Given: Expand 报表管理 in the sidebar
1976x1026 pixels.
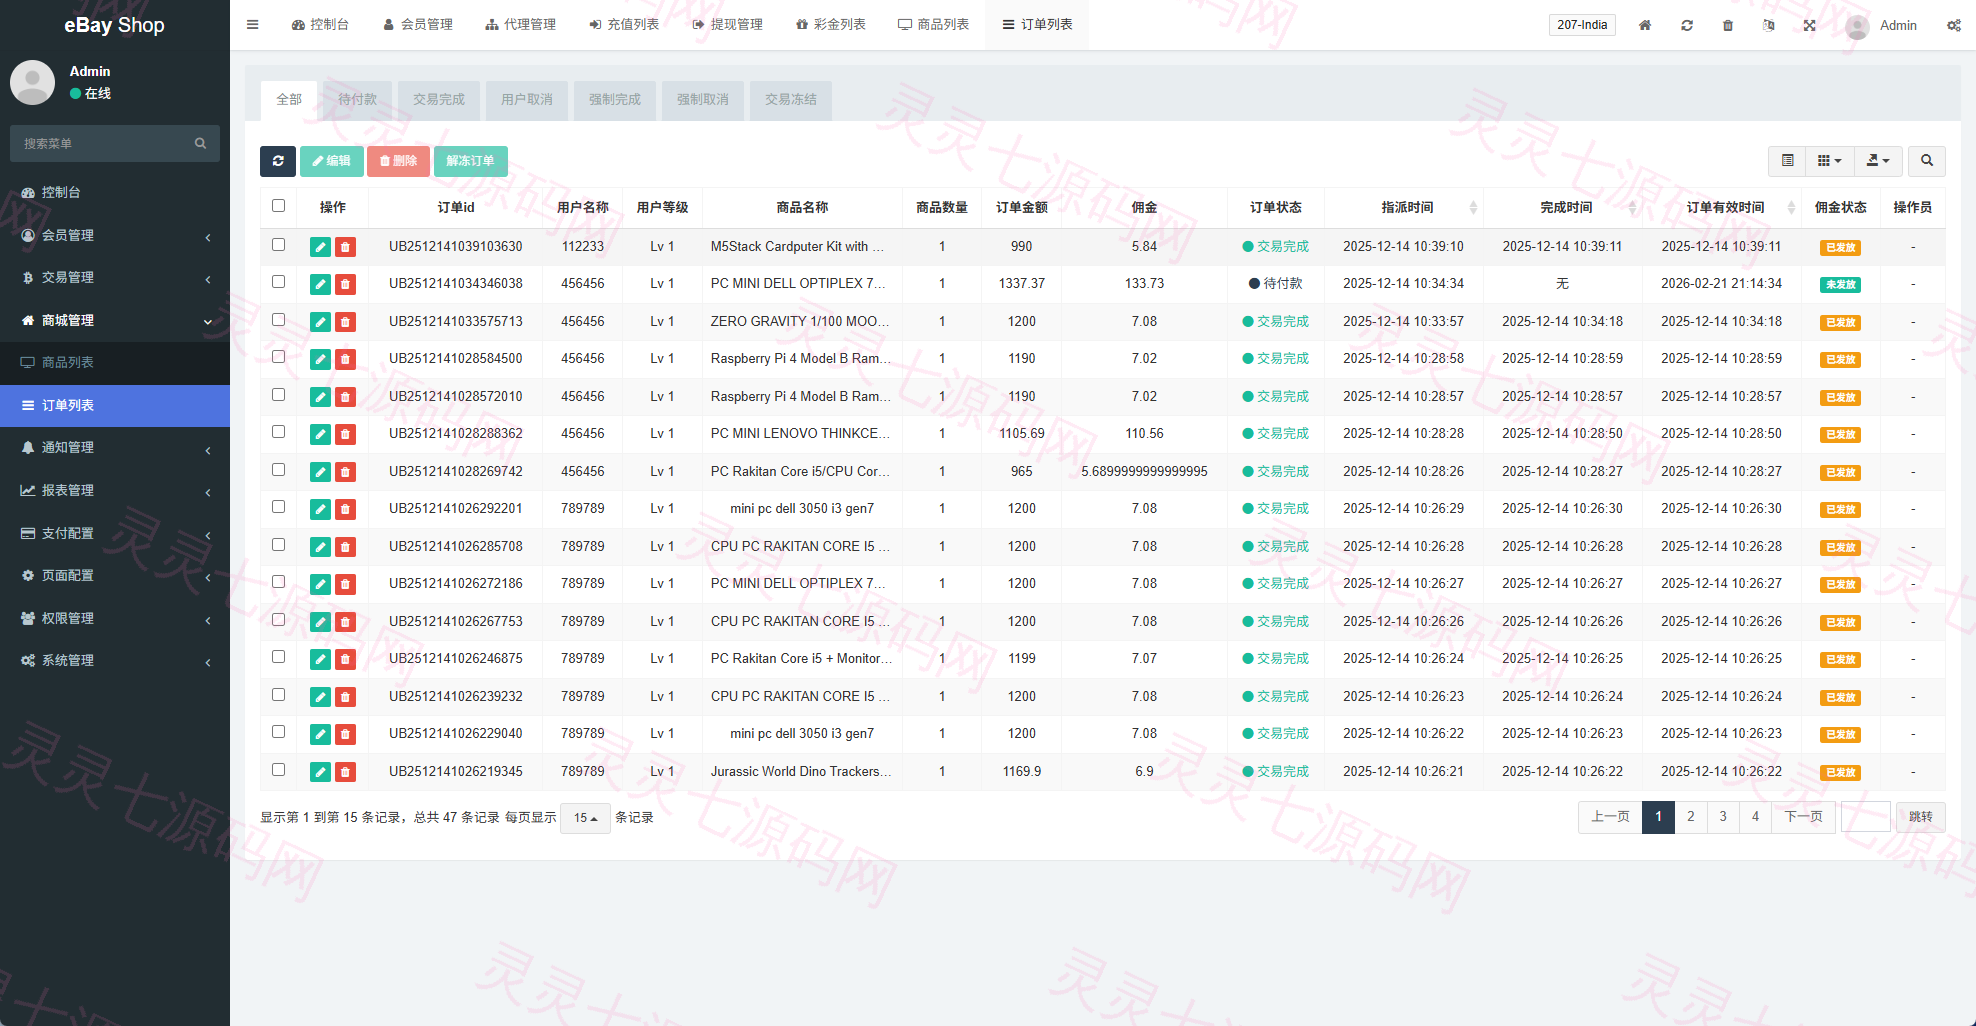Looking at the screenshot, I should 115,490.
